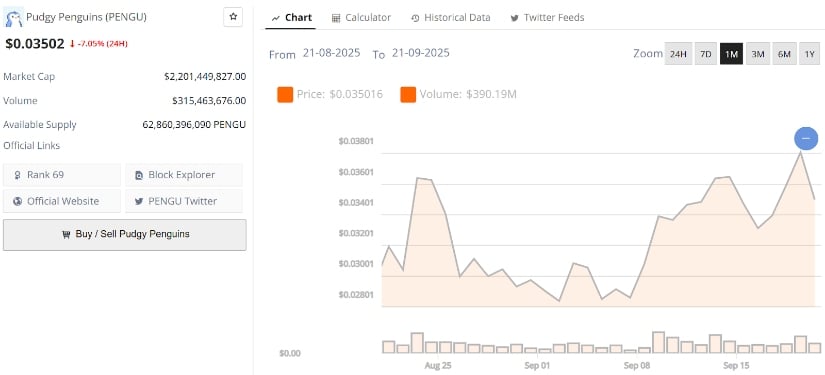Image resolution: width=825 pixels, height=375 pixels.
Task: Select the volume value $315,463,676.00
Action: [x=209, y=100]
